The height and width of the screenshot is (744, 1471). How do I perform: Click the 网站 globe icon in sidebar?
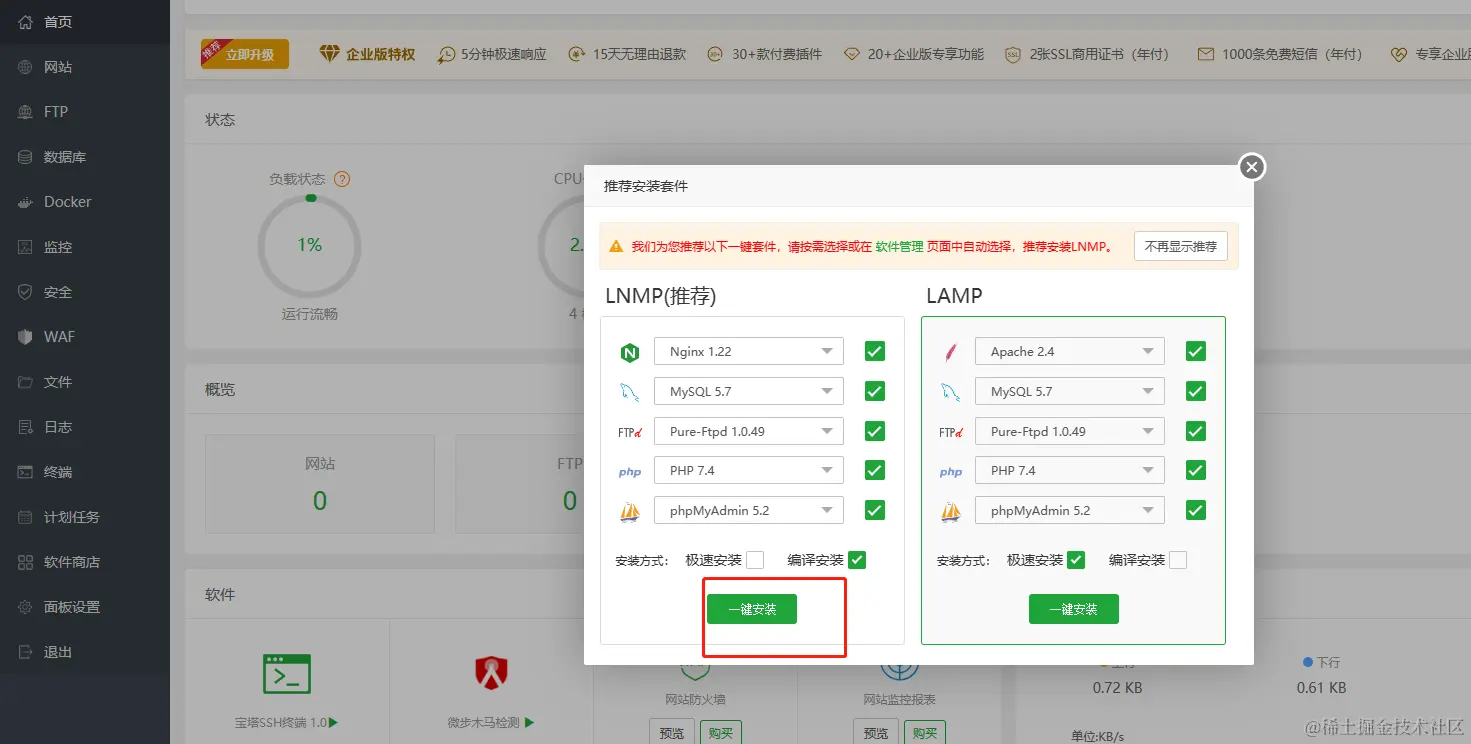tap(26, 67)
